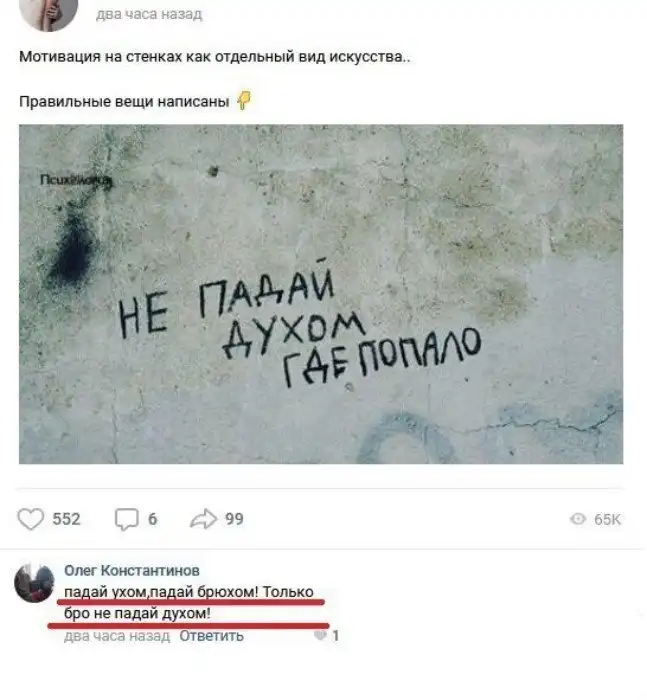Open comments via the speech bubble icon
This screenshot has width=647, height=700.
(x=126, y=520)
